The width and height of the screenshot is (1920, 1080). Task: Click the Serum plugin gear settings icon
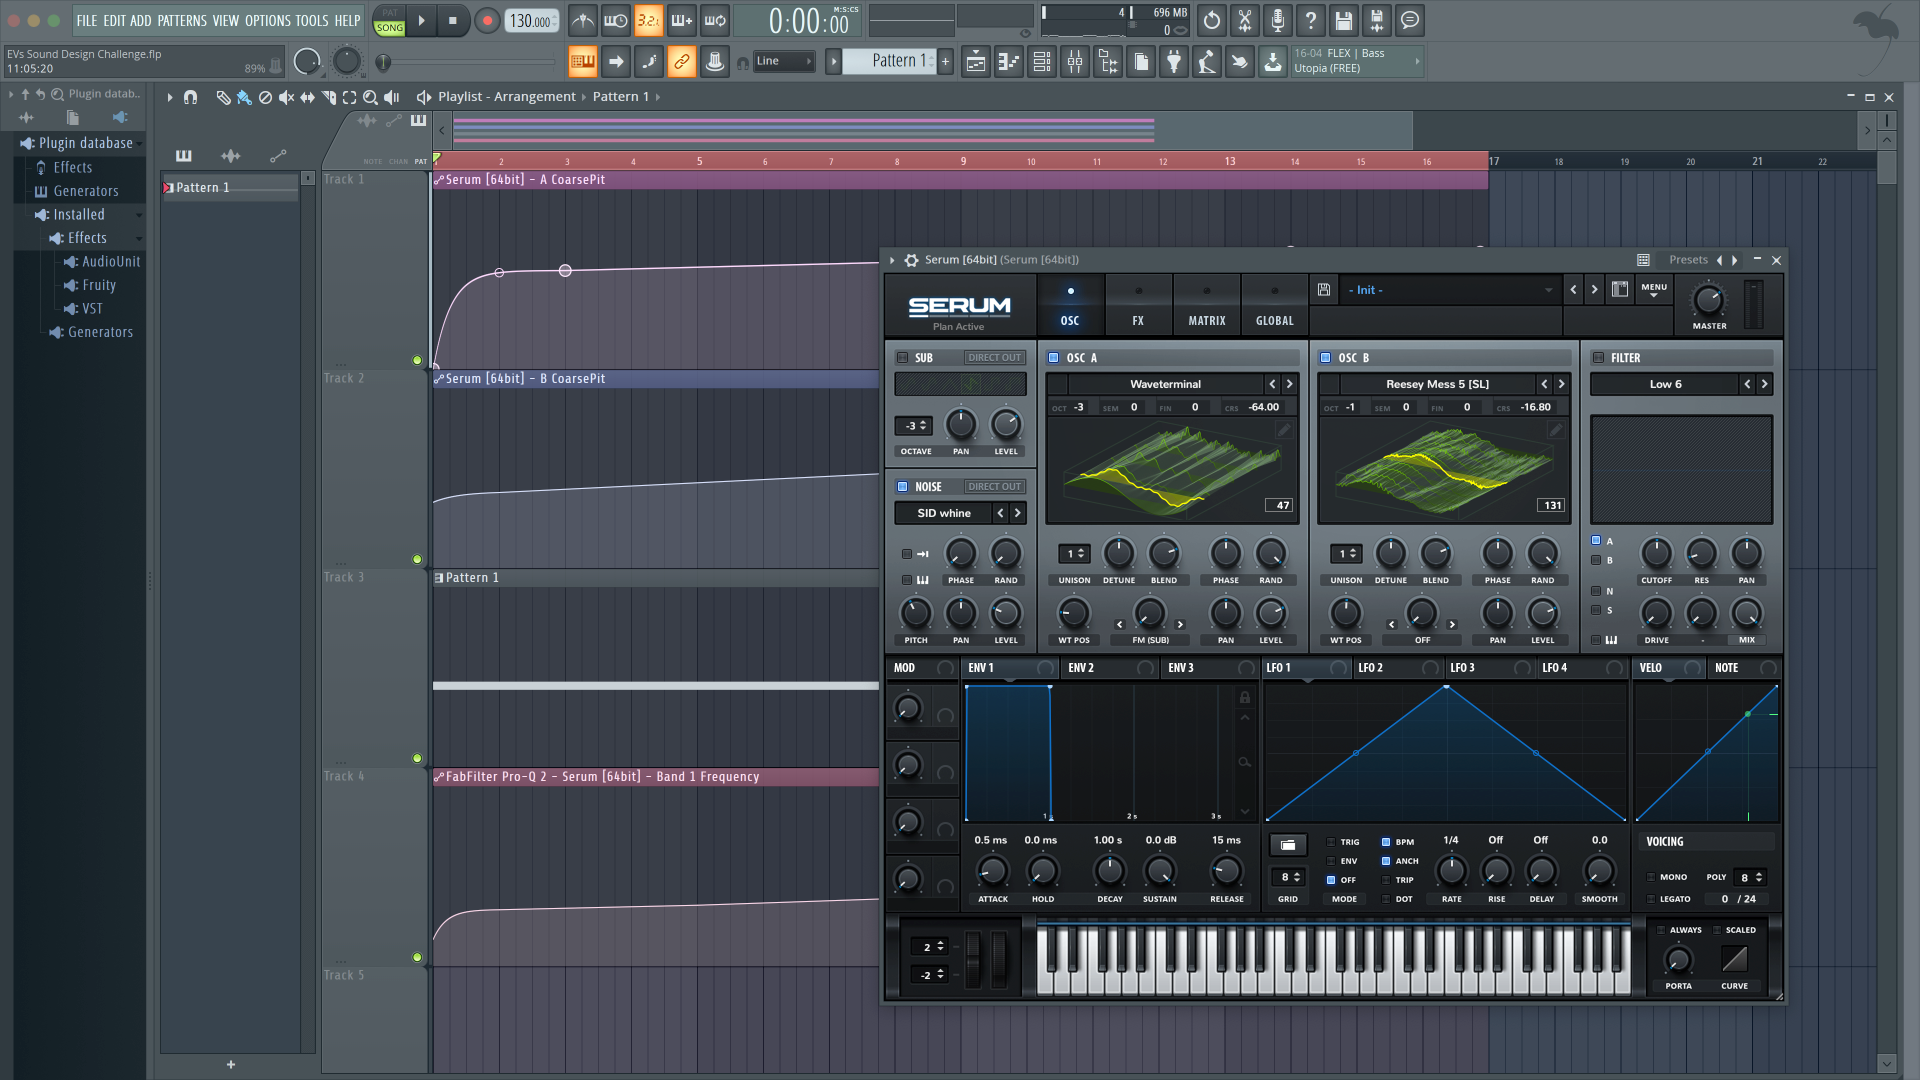click(911, 260)
